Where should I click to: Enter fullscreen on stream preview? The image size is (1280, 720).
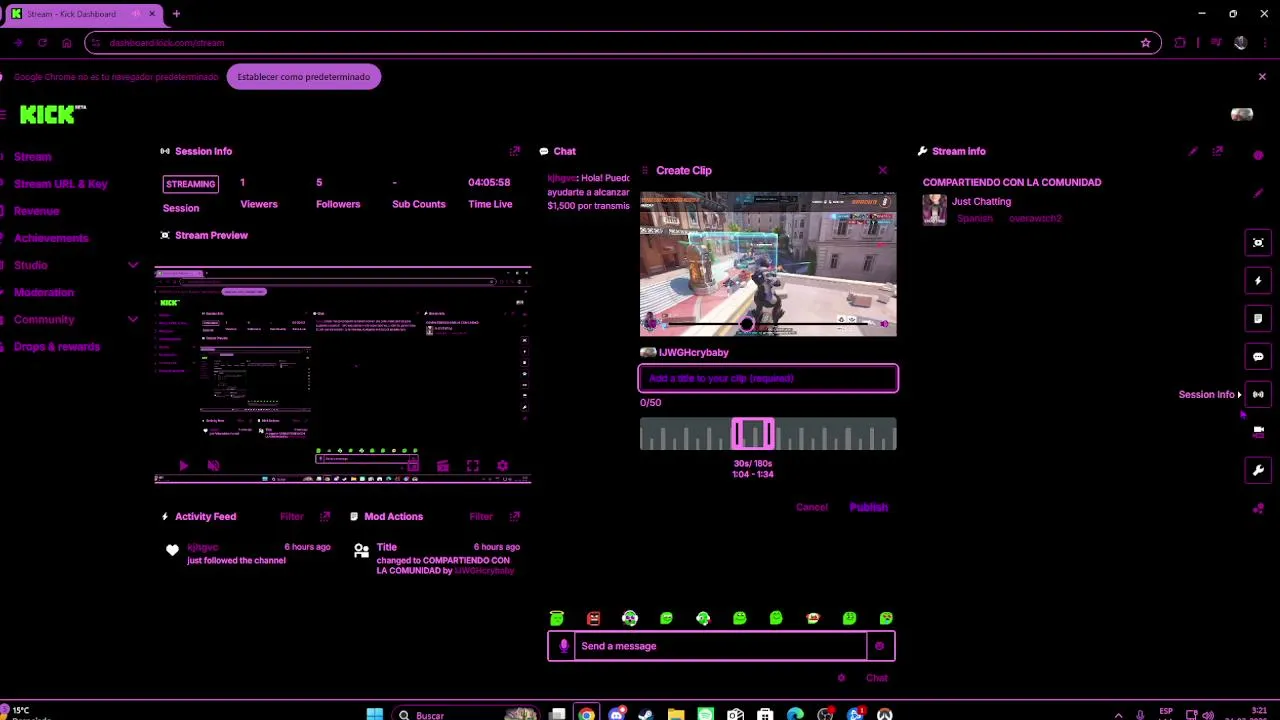pos(472,466)
